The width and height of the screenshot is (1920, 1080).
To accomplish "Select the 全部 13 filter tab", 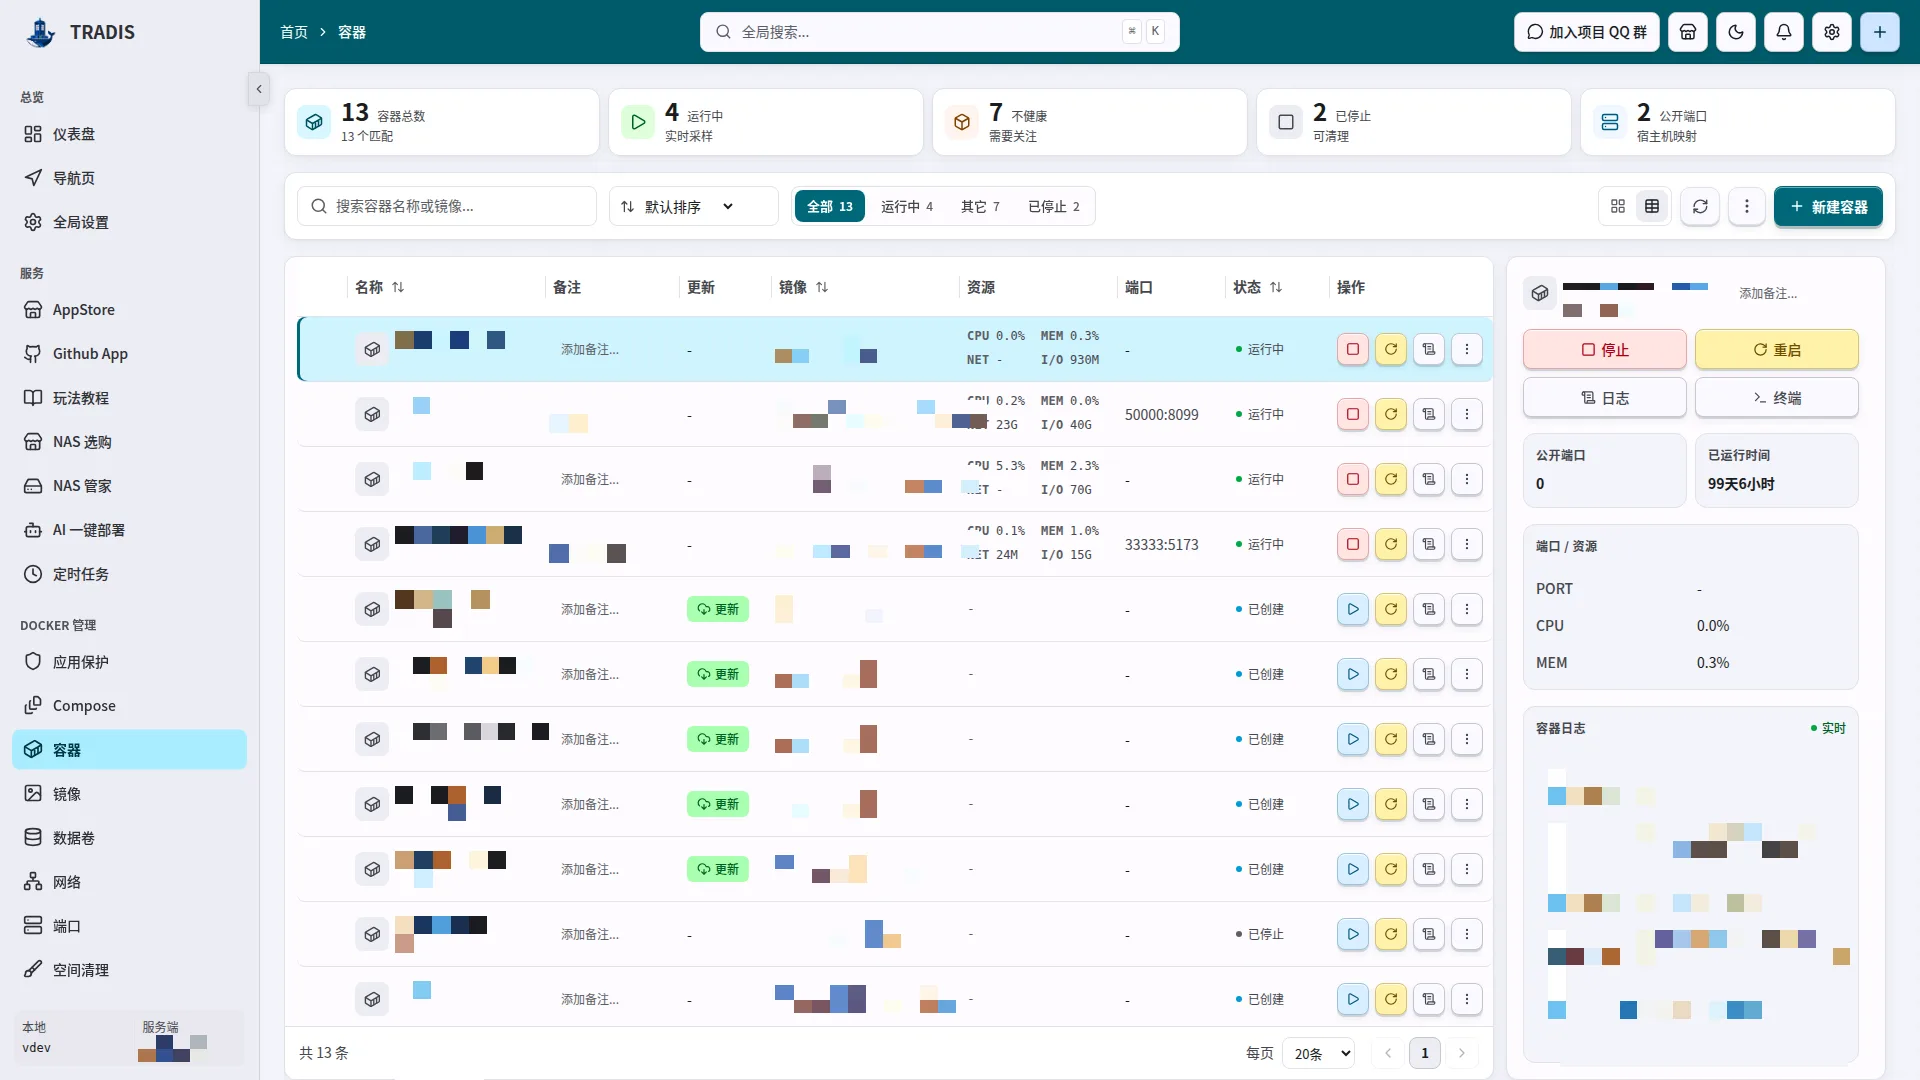I will click(830, 206).
